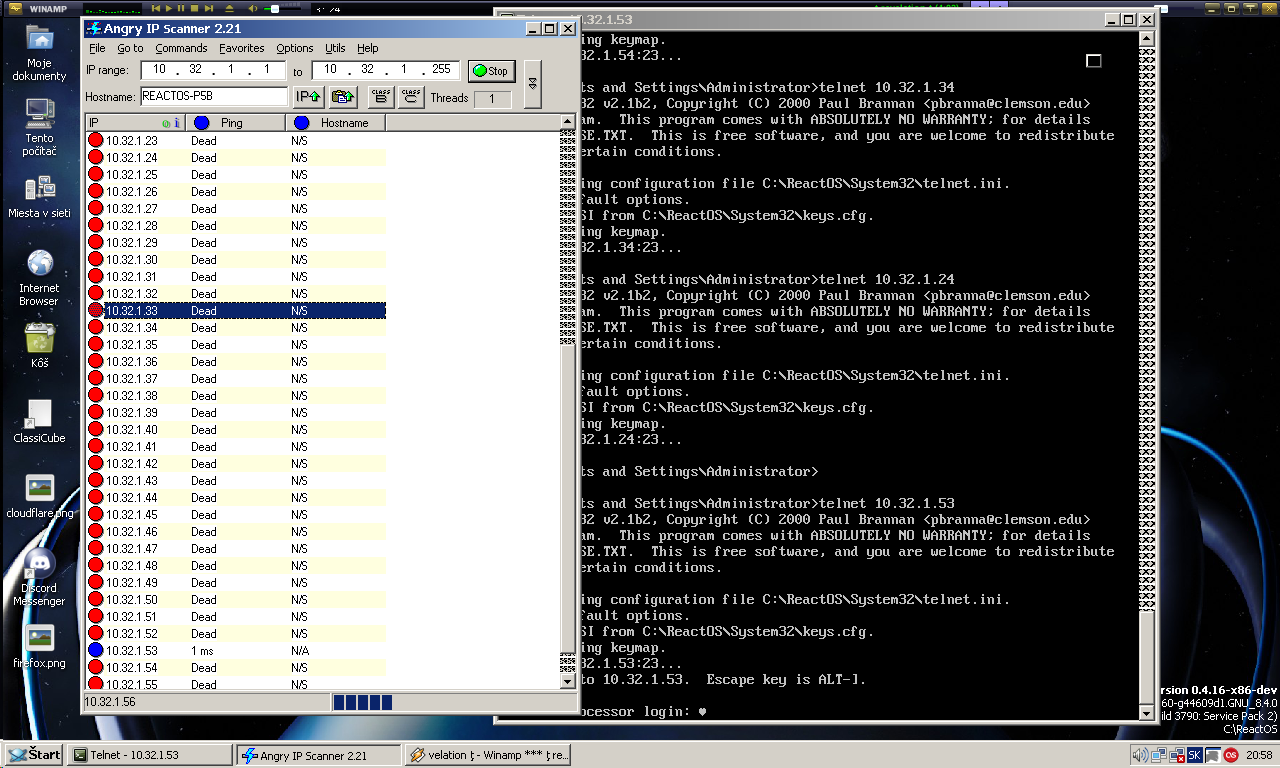Open the Favorites menu
The width and height of the screenshot is (1280, 768).
tap(242, 48)
